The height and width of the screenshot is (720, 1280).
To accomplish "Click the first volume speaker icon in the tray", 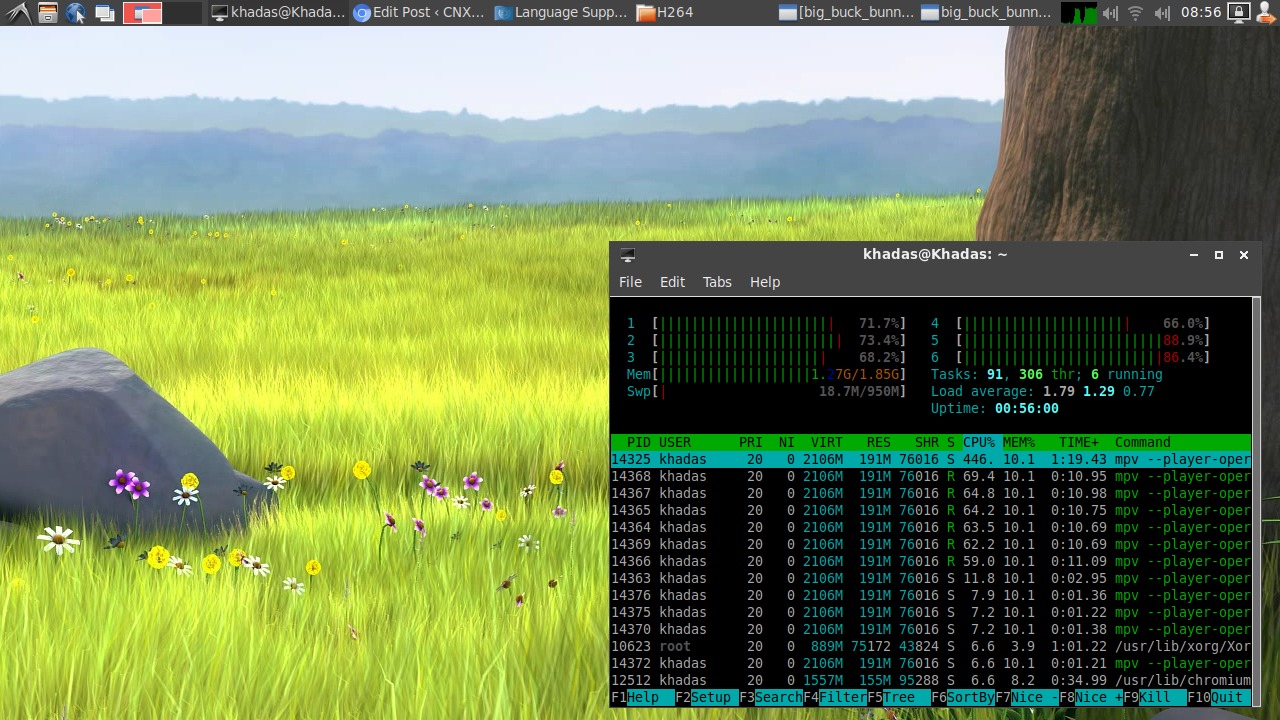I will [1110, 13].
